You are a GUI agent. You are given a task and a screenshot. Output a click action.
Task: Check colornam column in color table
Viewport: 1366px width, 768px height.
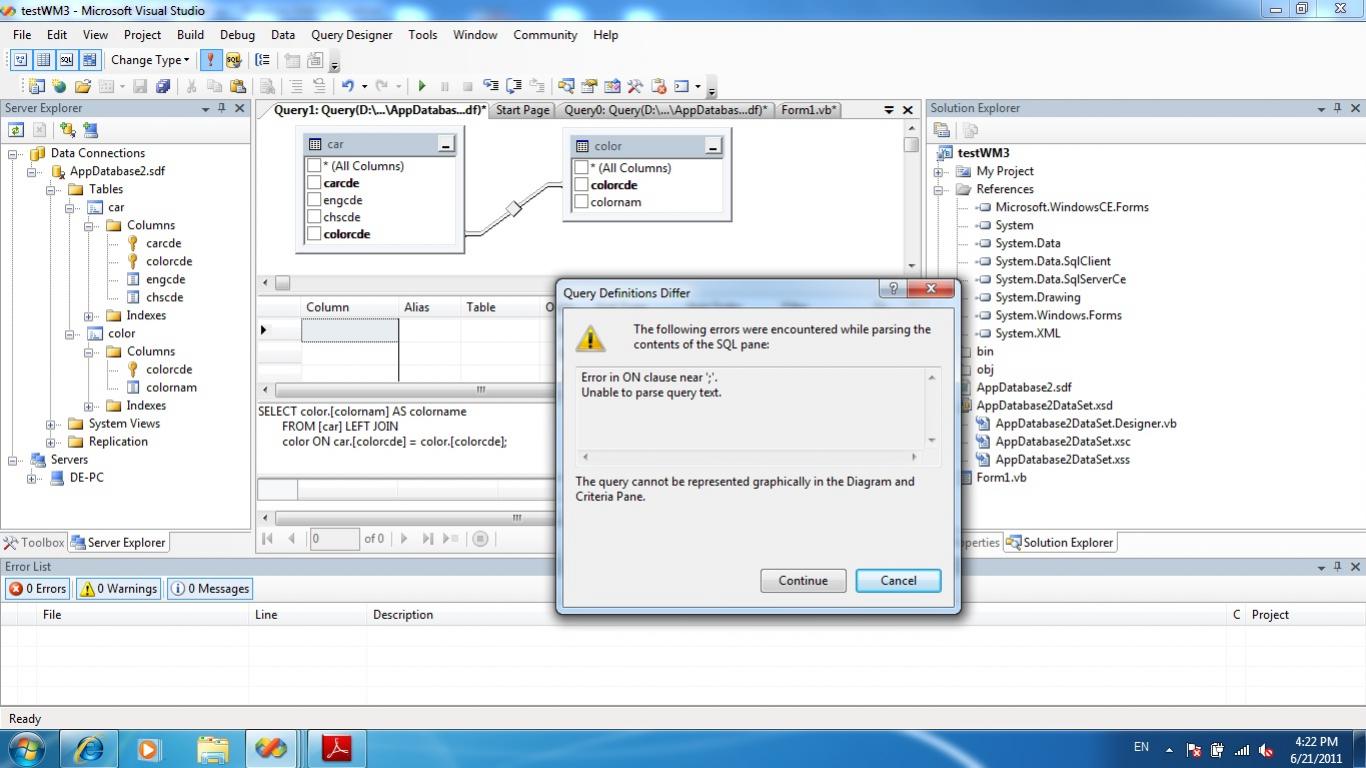point(581,202)
